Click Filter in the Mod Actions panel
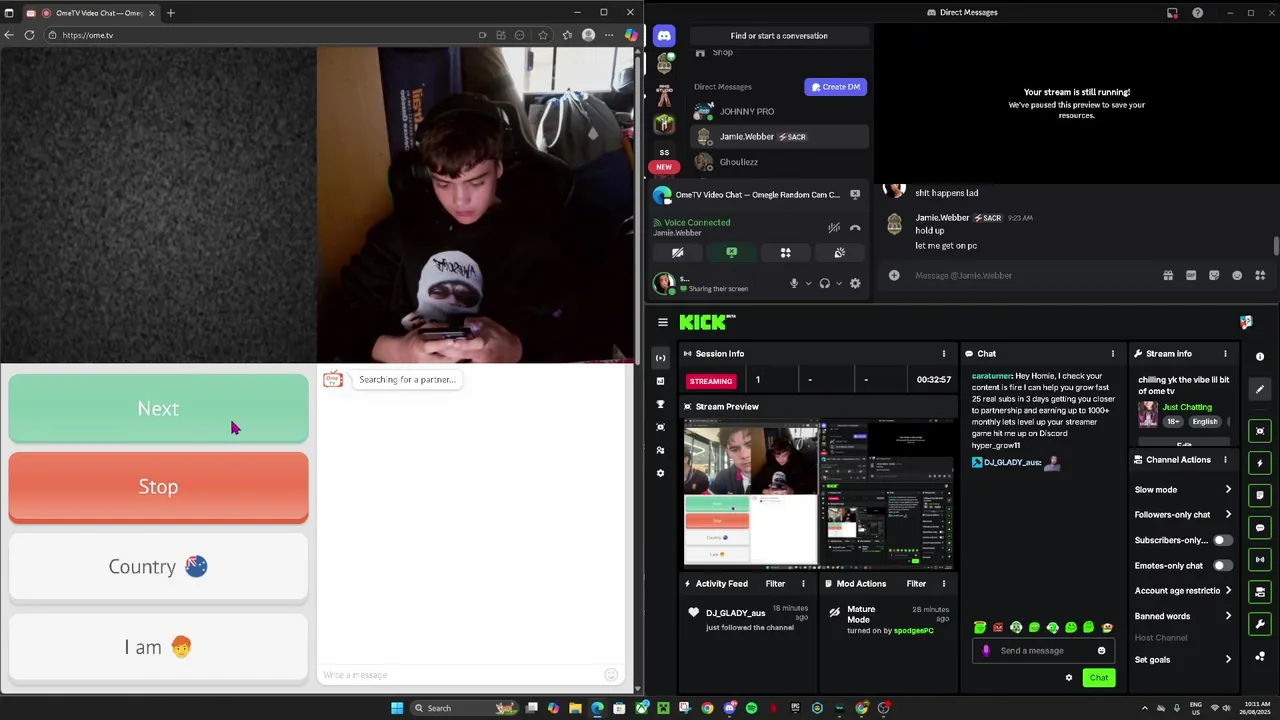This screenshot has height=720, width=1280. click(x=916, y=584)
